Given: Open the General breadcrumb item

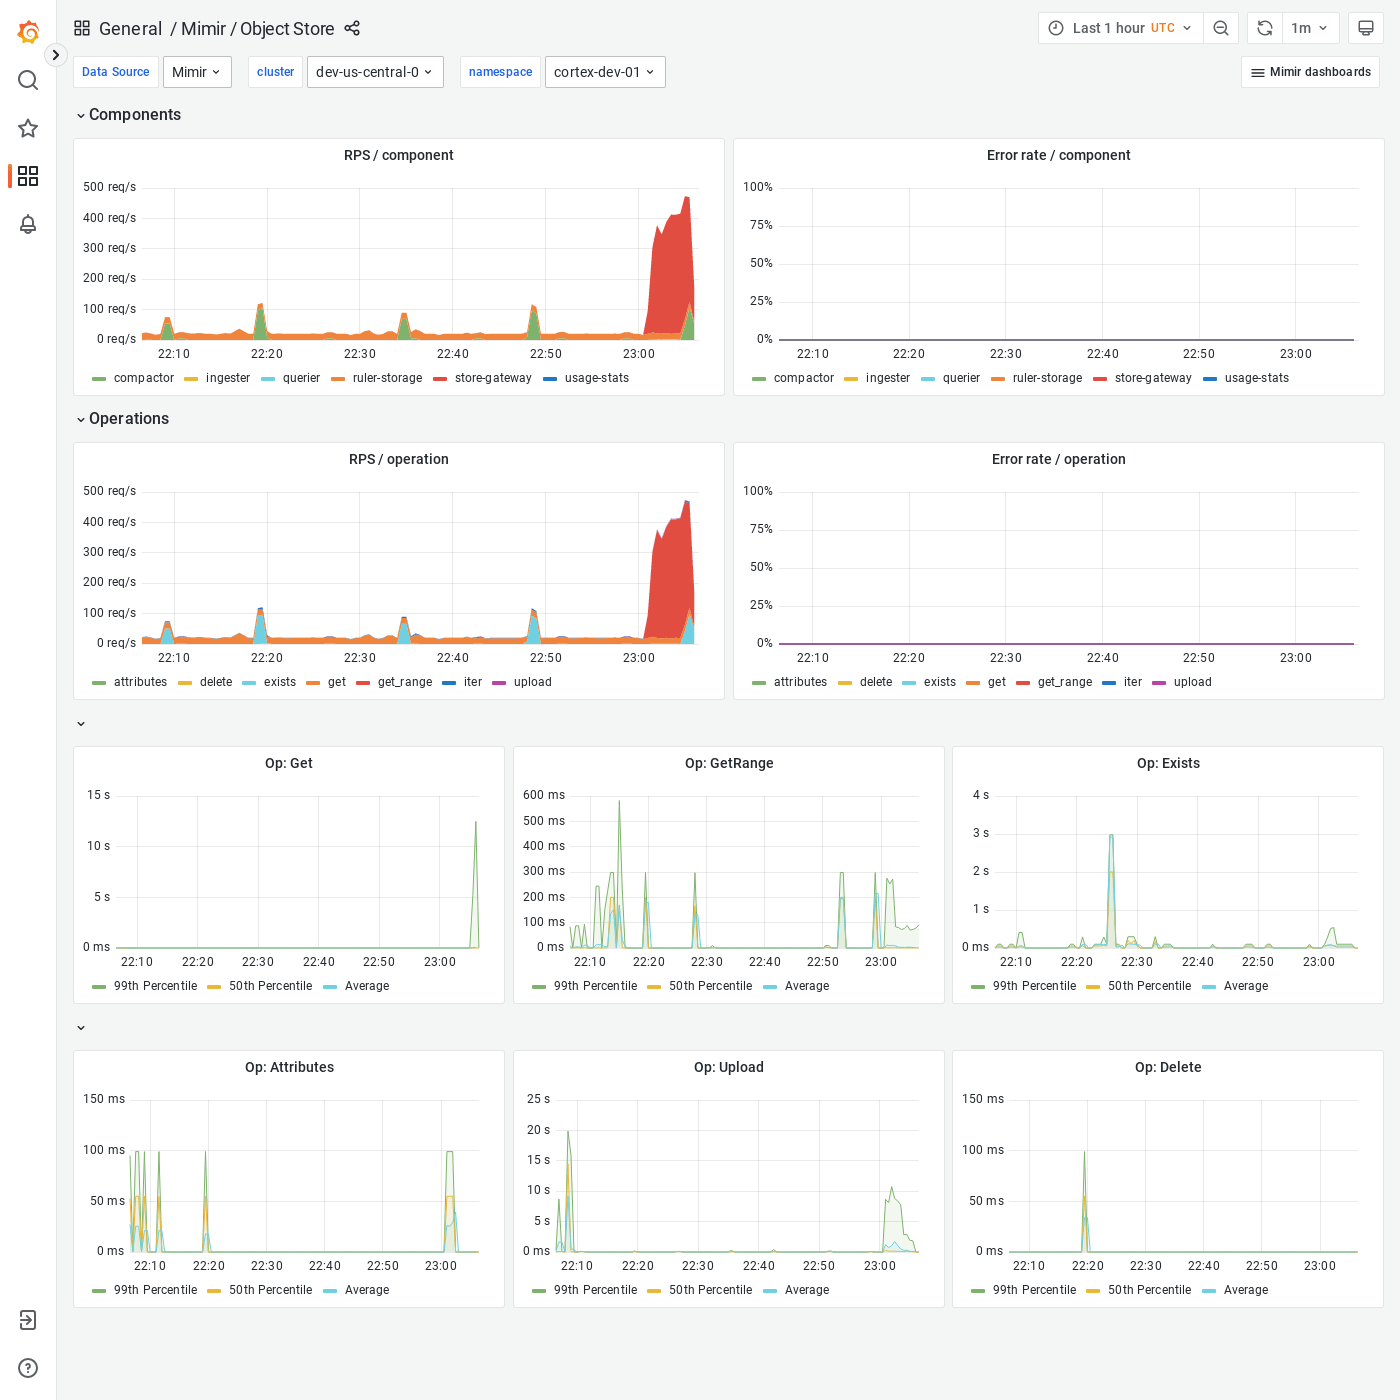Looking at the screenshot, I should pos(131,29).
